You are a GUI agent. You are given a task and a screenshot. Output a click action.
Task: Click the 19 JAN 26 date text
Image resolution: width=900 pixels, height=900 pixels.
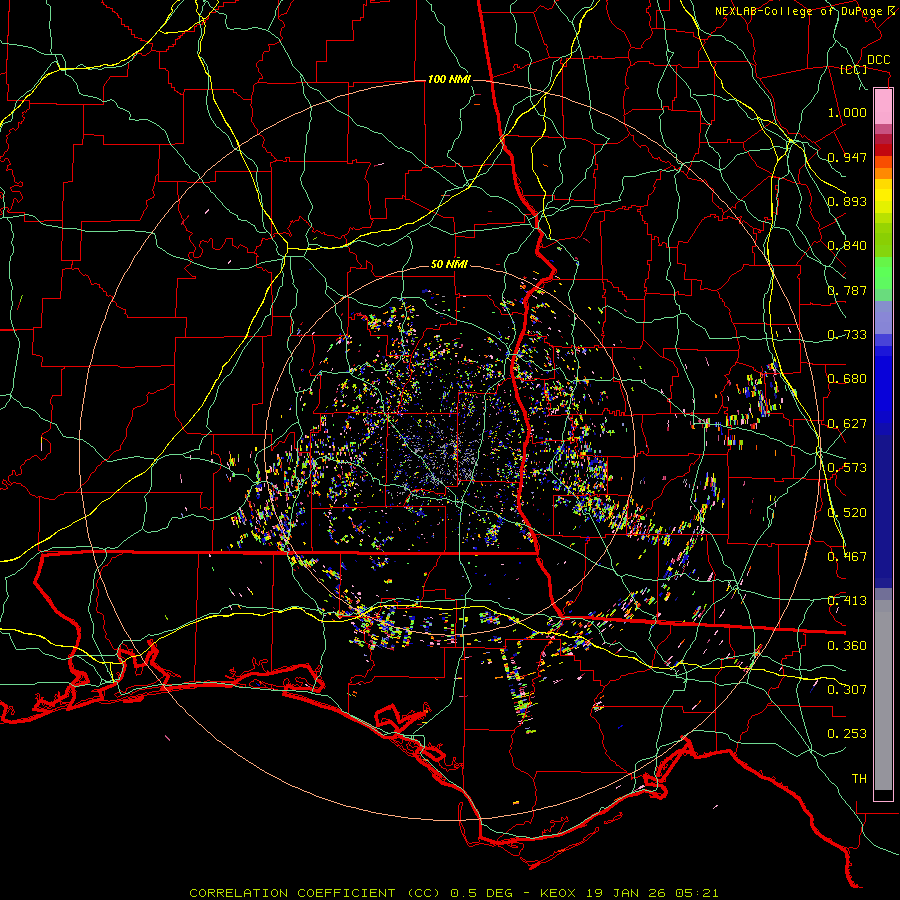coord(625,893)
